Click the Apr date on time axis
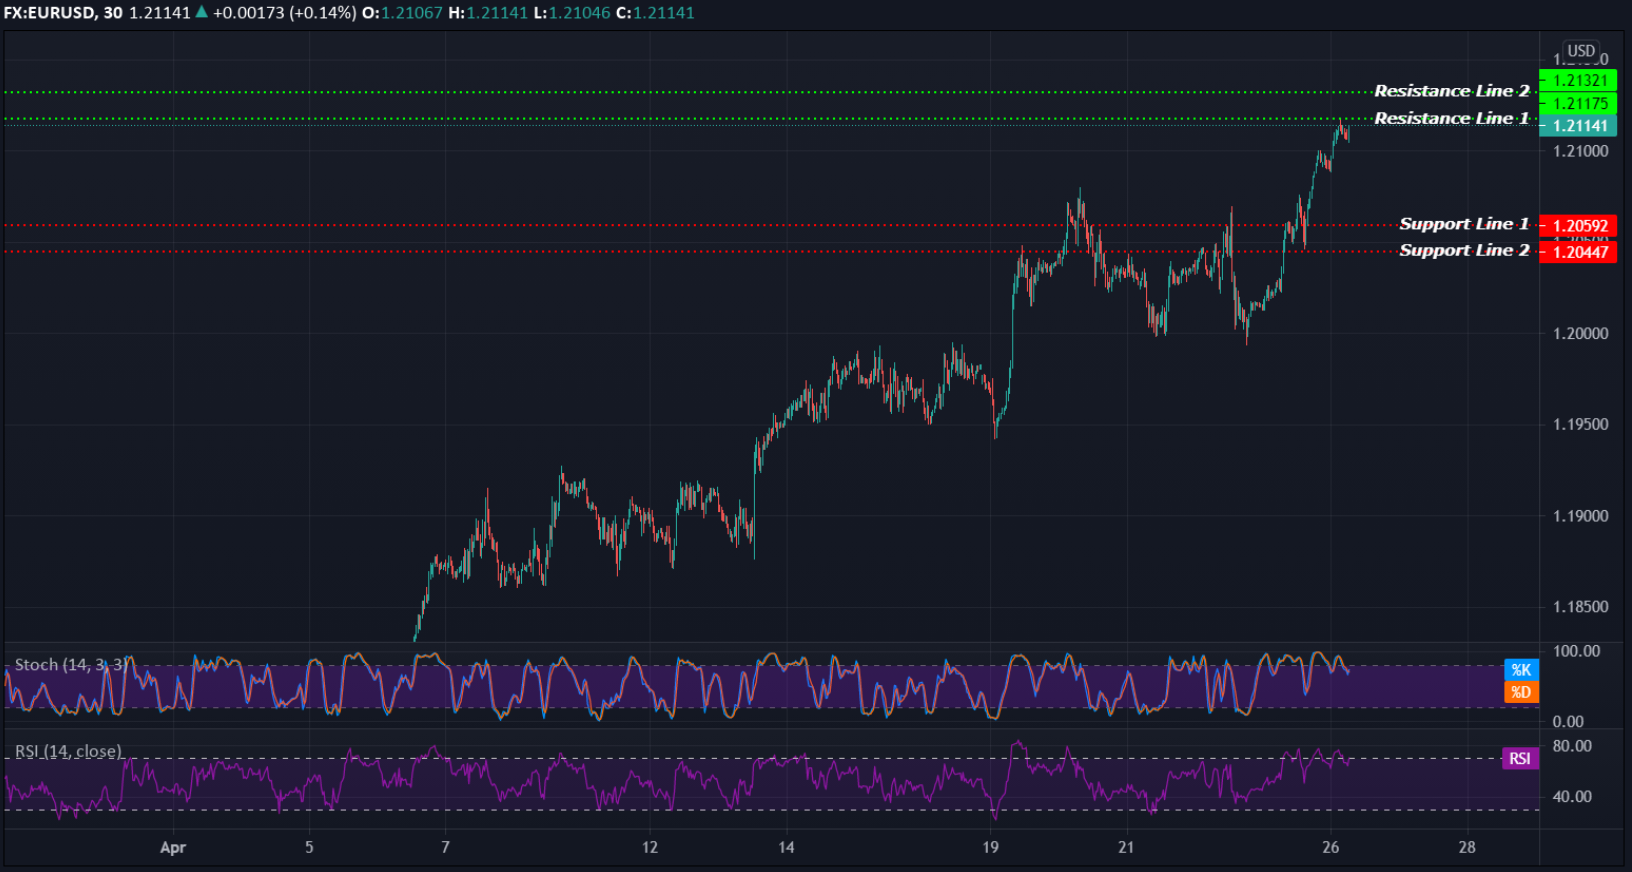 tap(173, 848)
